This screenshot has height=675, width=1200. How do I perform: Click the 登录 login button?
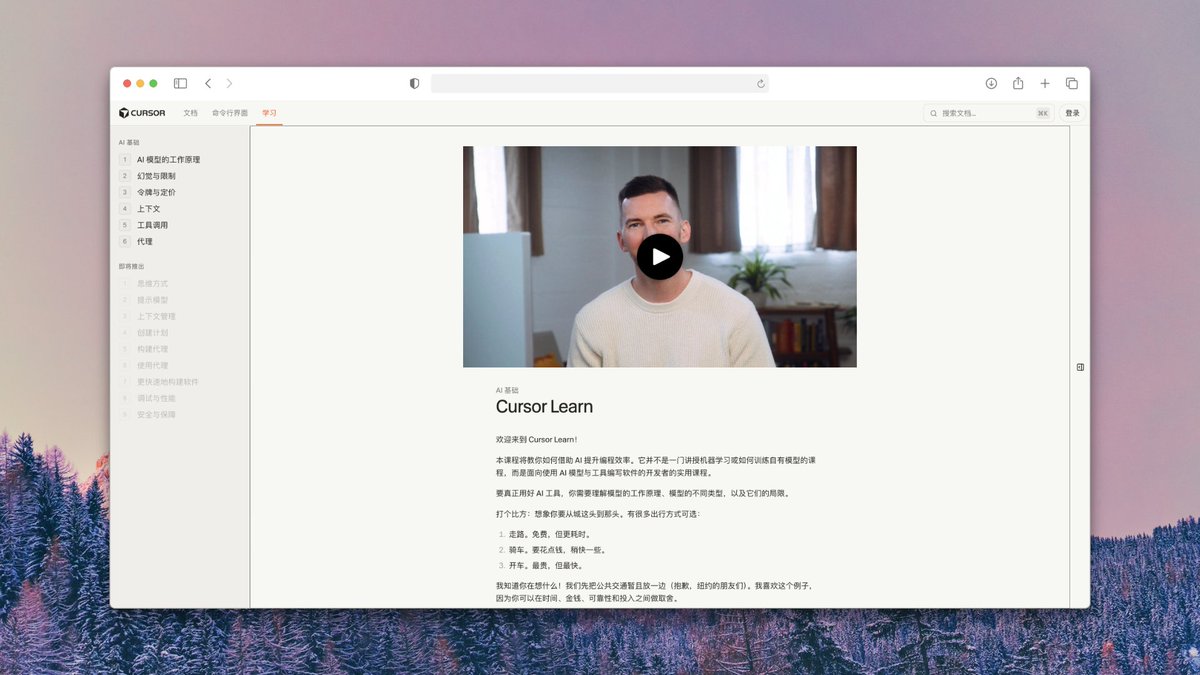coord(1072,113)
